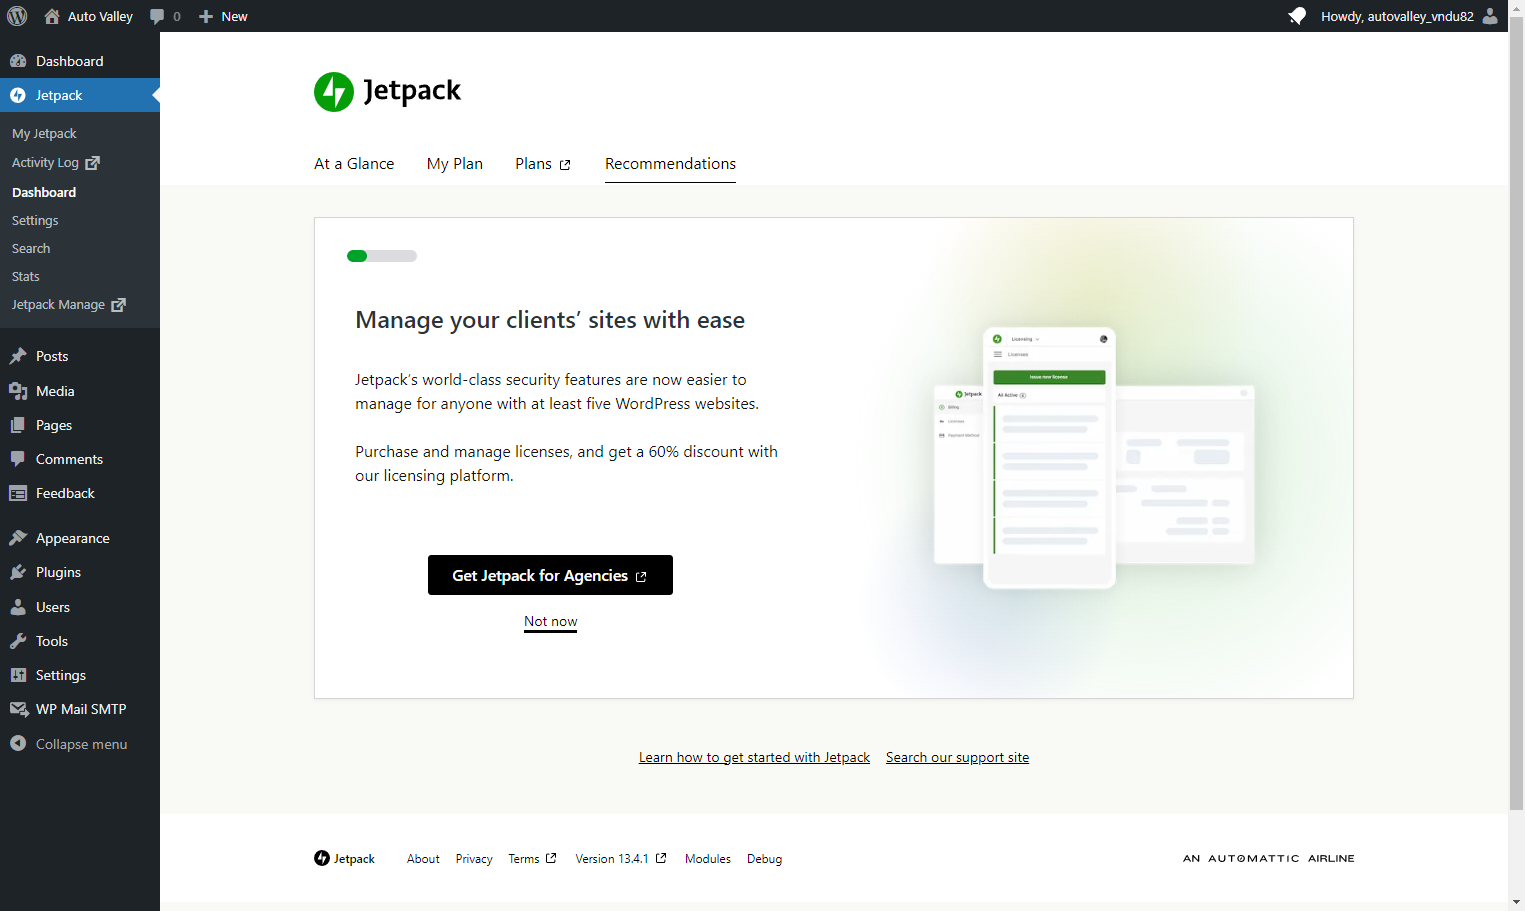The height and width of the screenshot is (911, 1525).
Task: Click the Media icon in sidebar
Action: [18, 391]
